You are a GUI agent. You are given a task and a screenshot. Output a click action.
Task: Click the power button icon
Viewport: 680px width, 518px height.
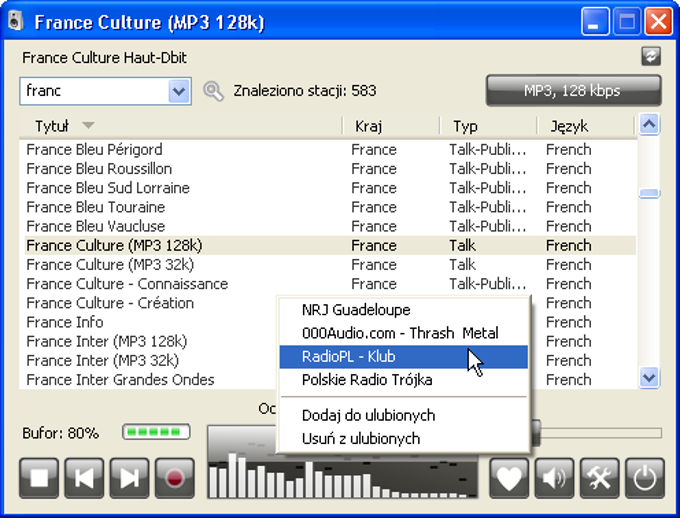[644, 478]
